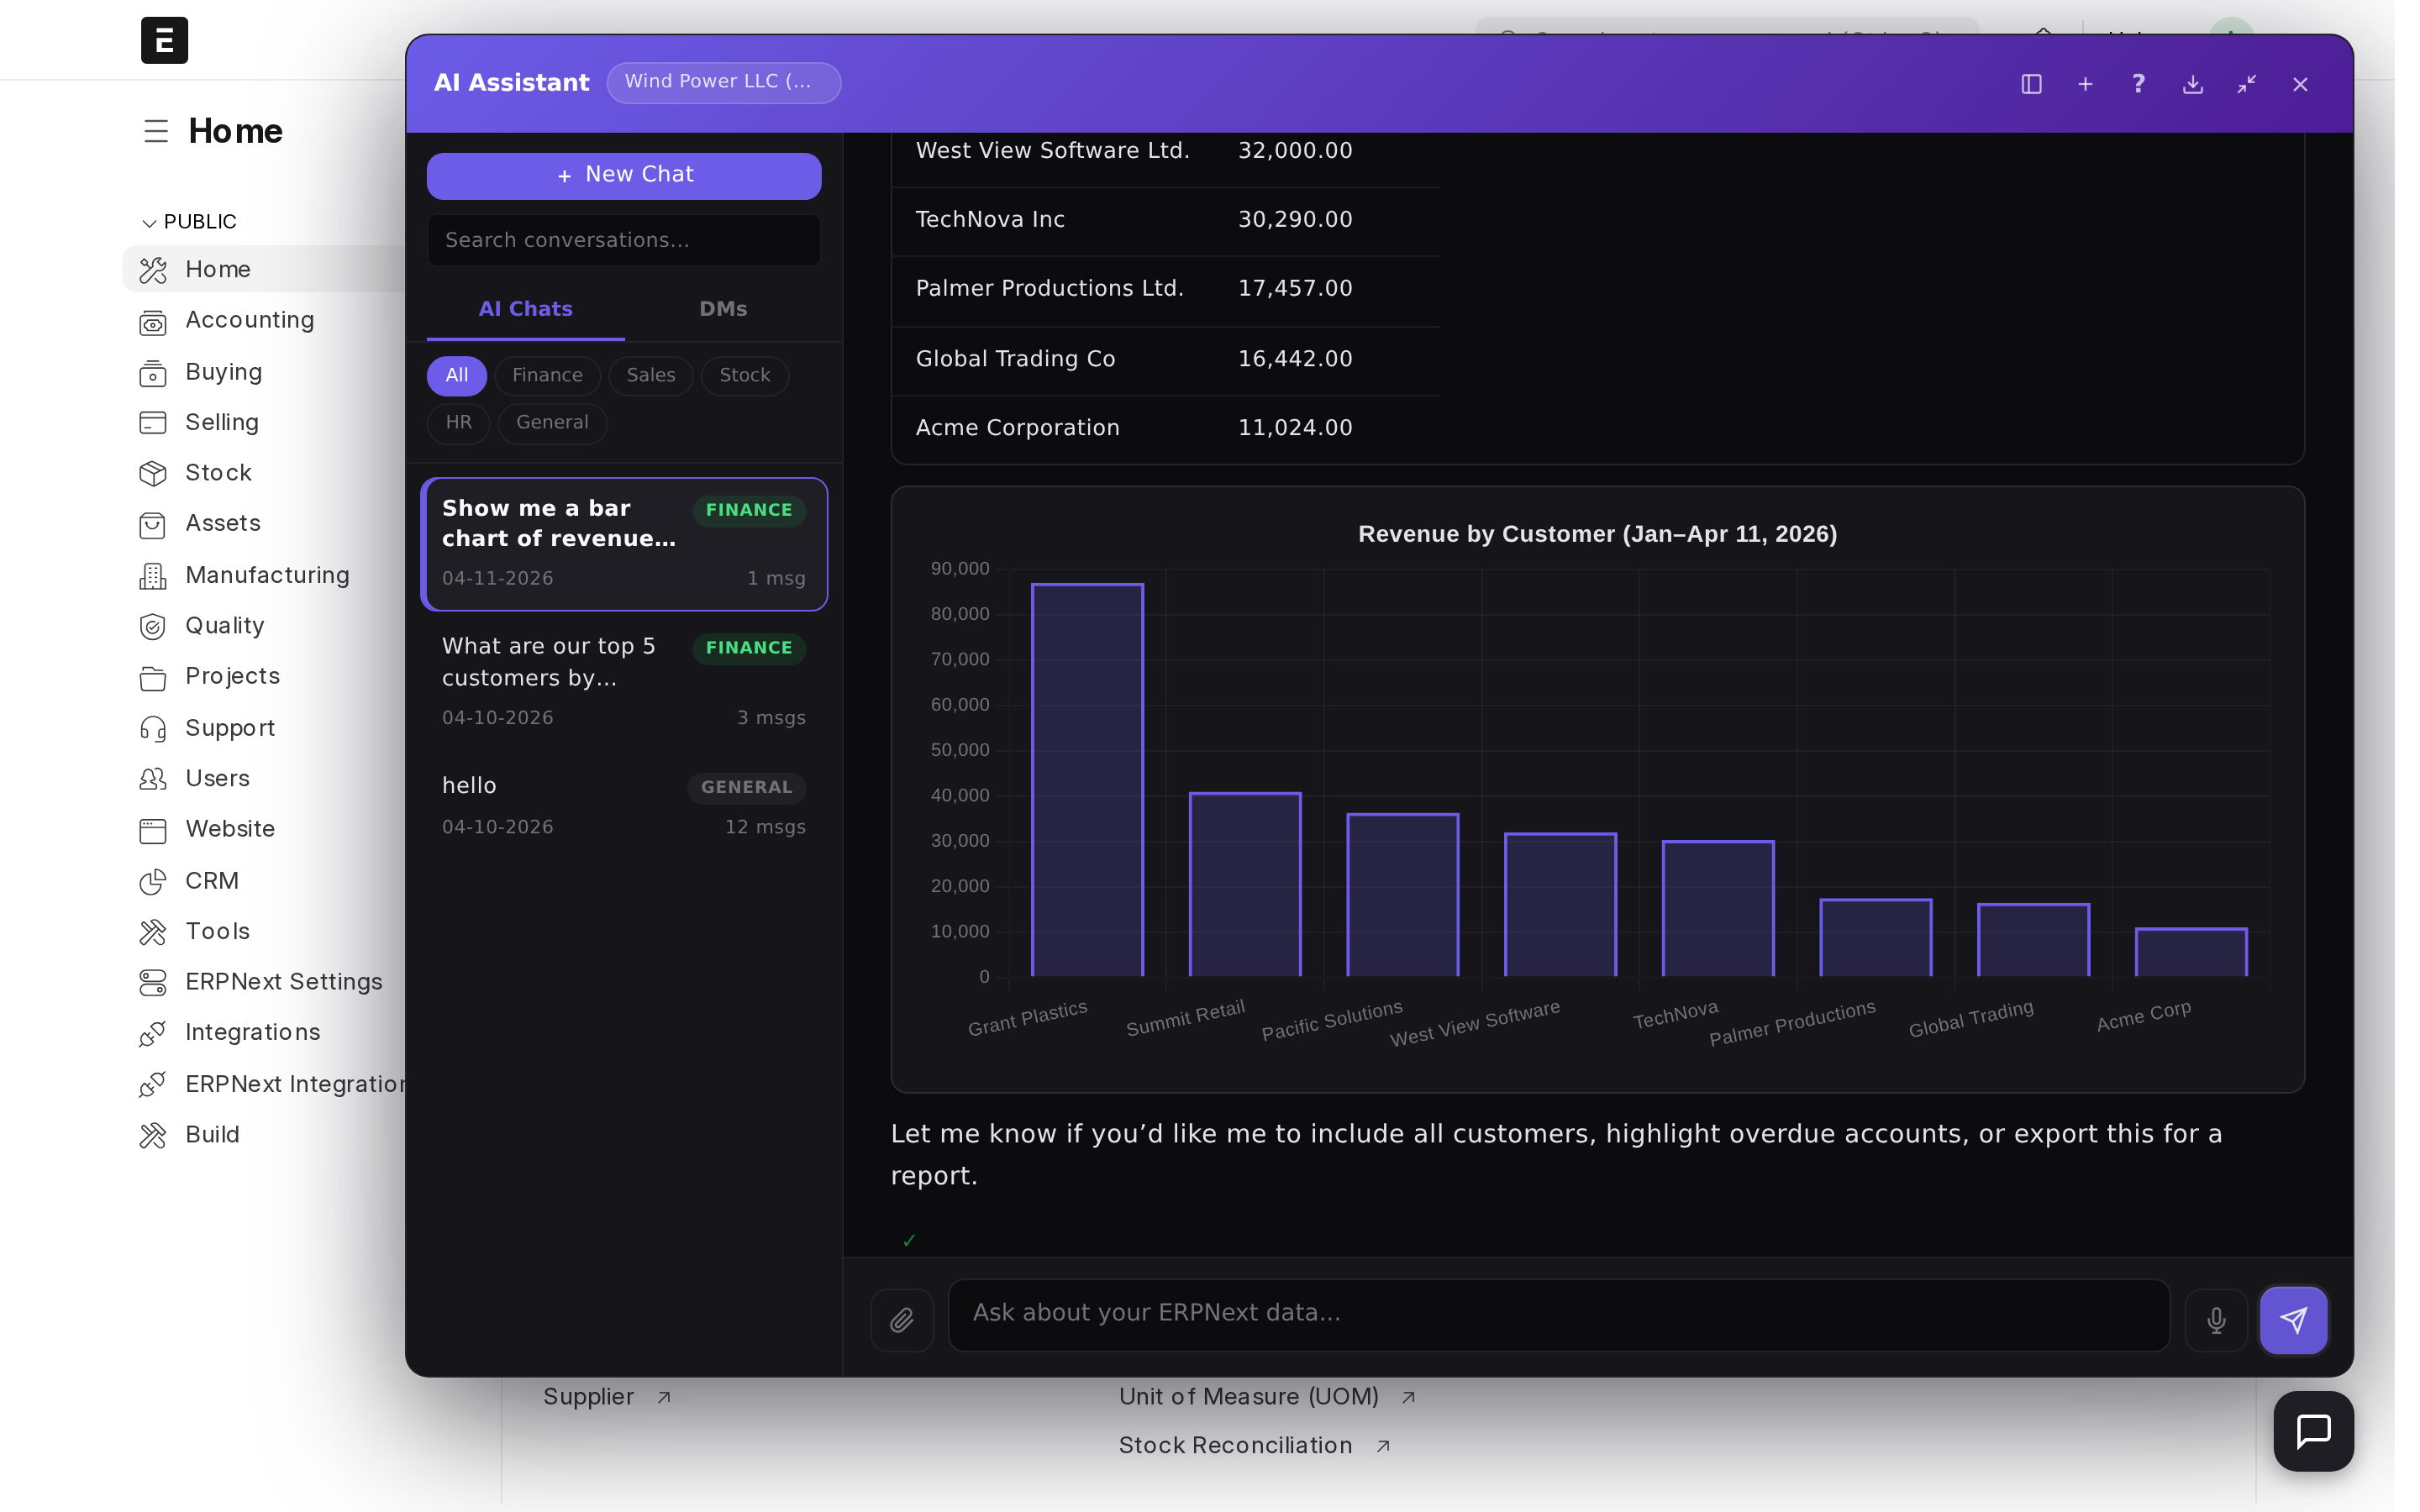The image size is (2420, 1512).
Task: Click the Grant Plastics bar in chart
Action: coord(1087,780)
